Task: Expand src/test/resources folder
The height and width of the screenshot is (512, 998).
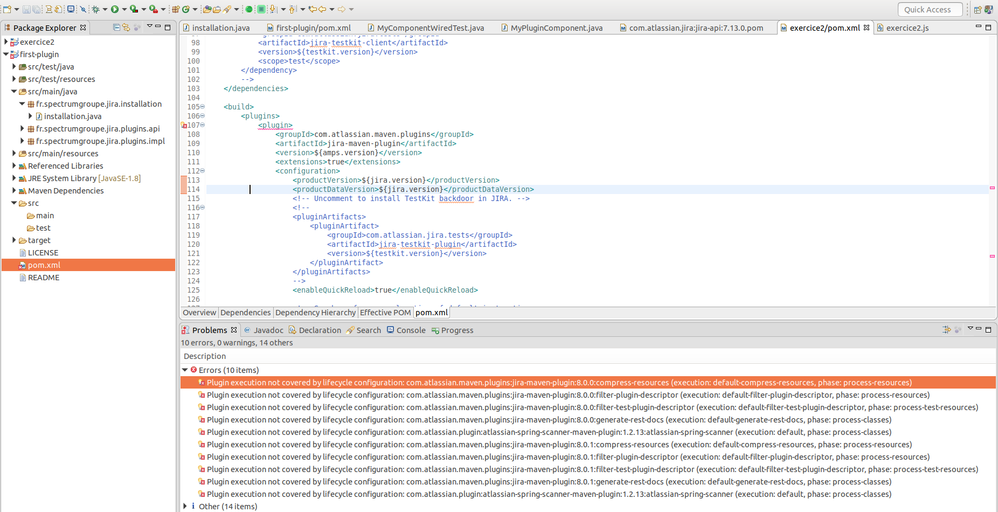Action: pyautogui.click(x=14, y=79)
